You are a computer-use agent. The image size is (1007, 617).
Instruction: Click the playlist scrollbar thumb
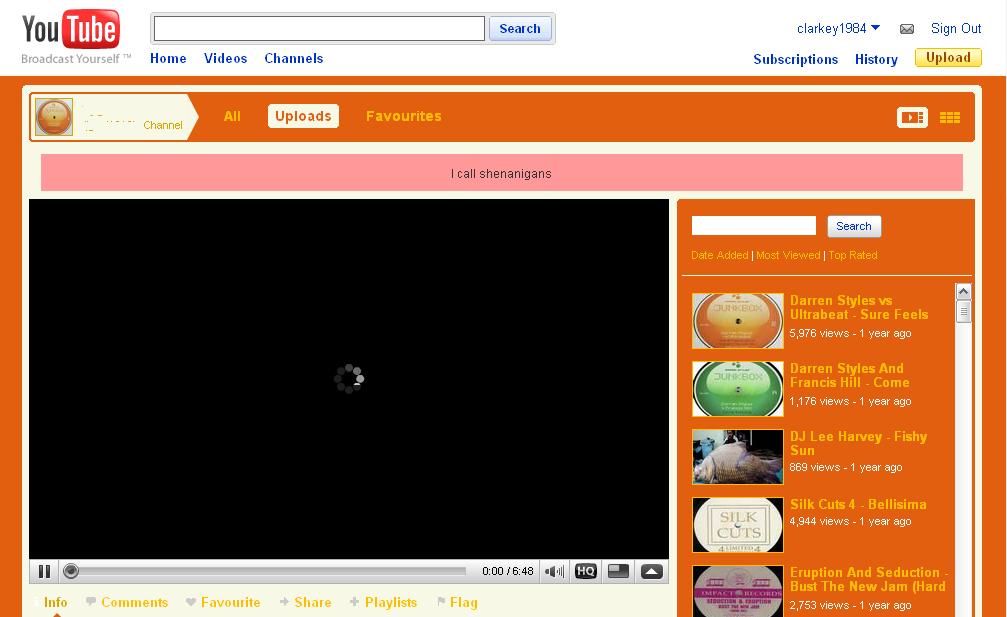click(963, 311)
